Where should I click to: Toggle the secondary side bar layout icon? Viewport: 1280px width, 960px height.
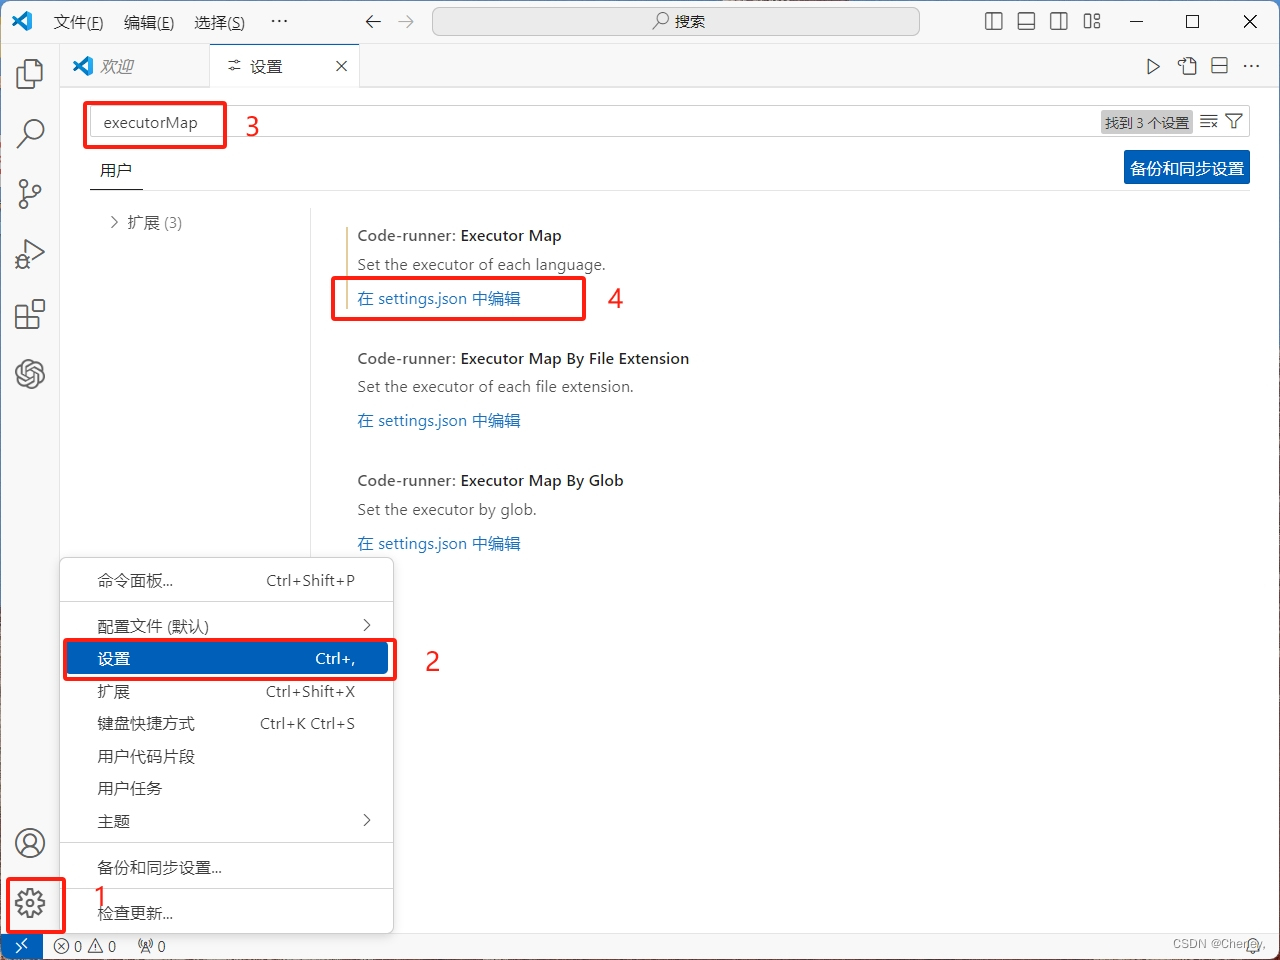point(1059,21)
